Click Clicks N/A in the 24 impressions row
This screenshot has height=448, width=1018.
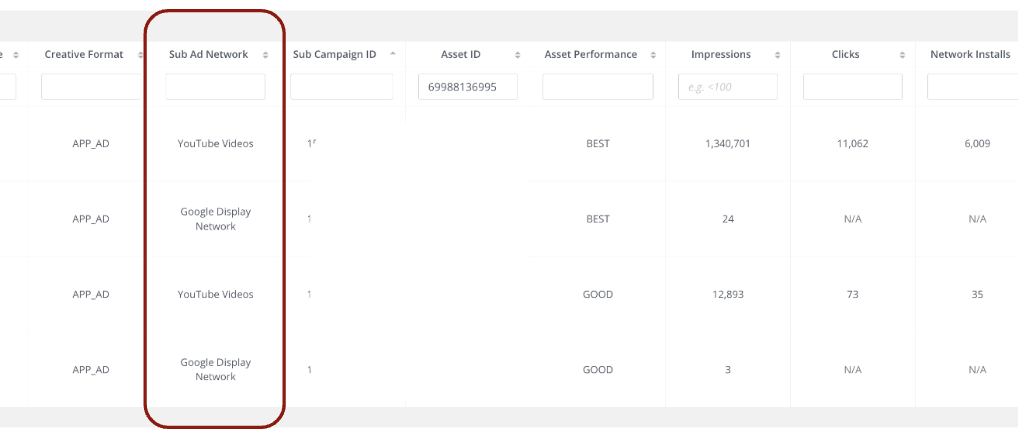pos(852,219)
